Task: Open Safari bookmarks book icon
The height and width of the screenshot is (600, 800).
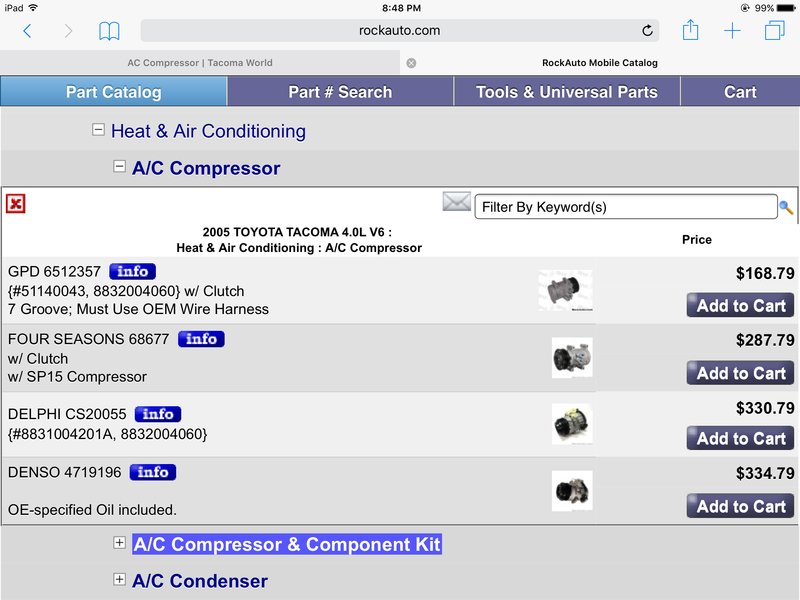Action: [109, 31]
